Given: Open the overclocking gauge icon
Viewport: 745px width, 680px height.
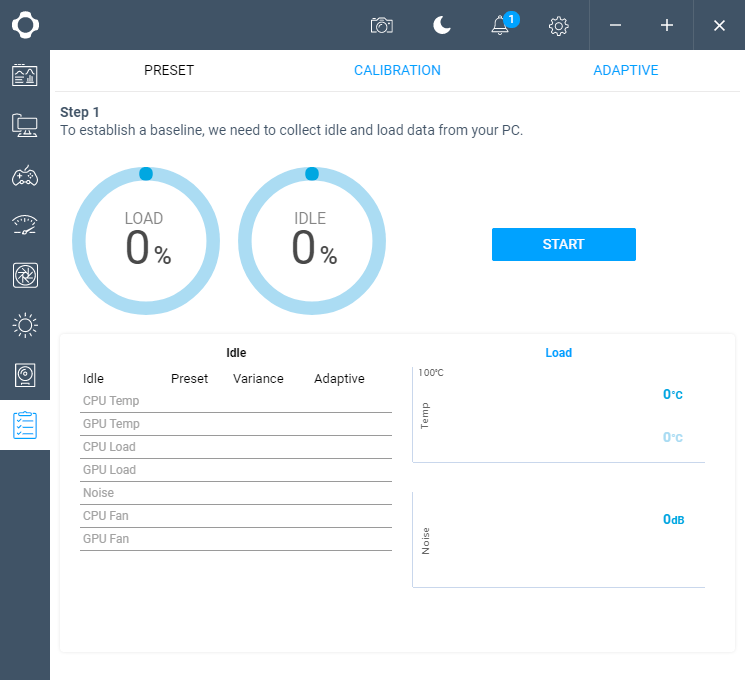Looking at the screenshot, I should coord(25,225).
